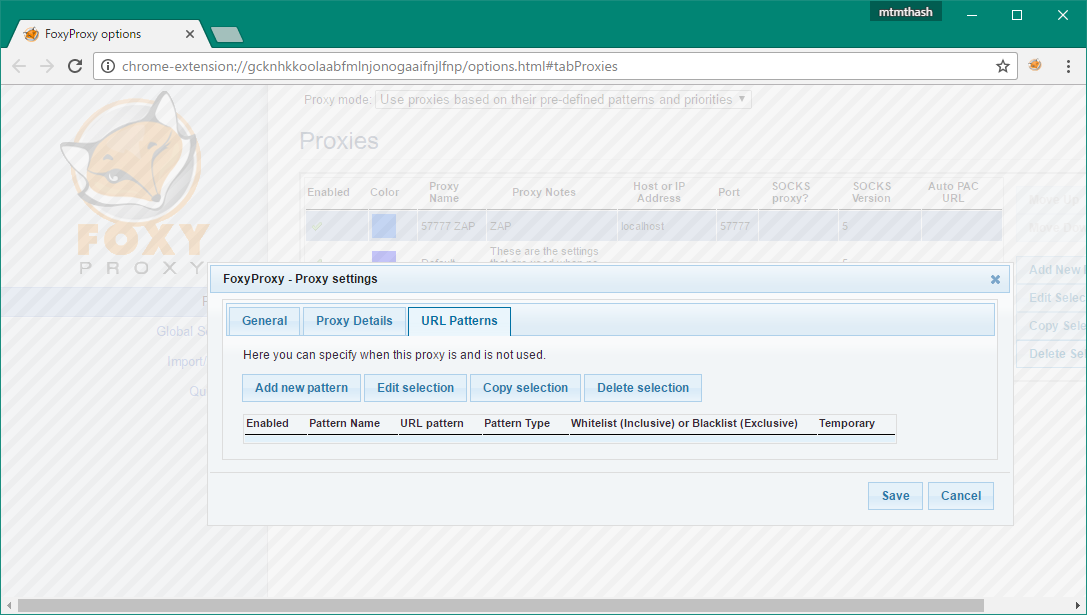Save the proxy settings

(894, 495)
